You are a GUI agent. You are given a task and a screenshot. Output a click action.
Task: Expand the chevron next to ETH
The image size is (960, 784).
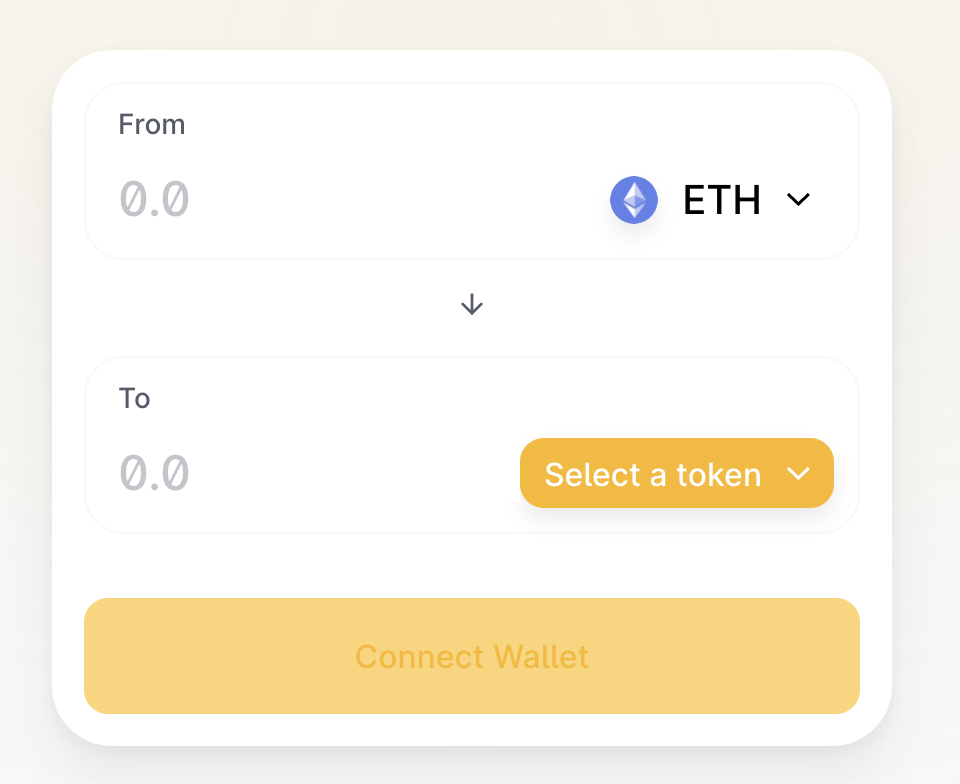click(x=798, y=200)
